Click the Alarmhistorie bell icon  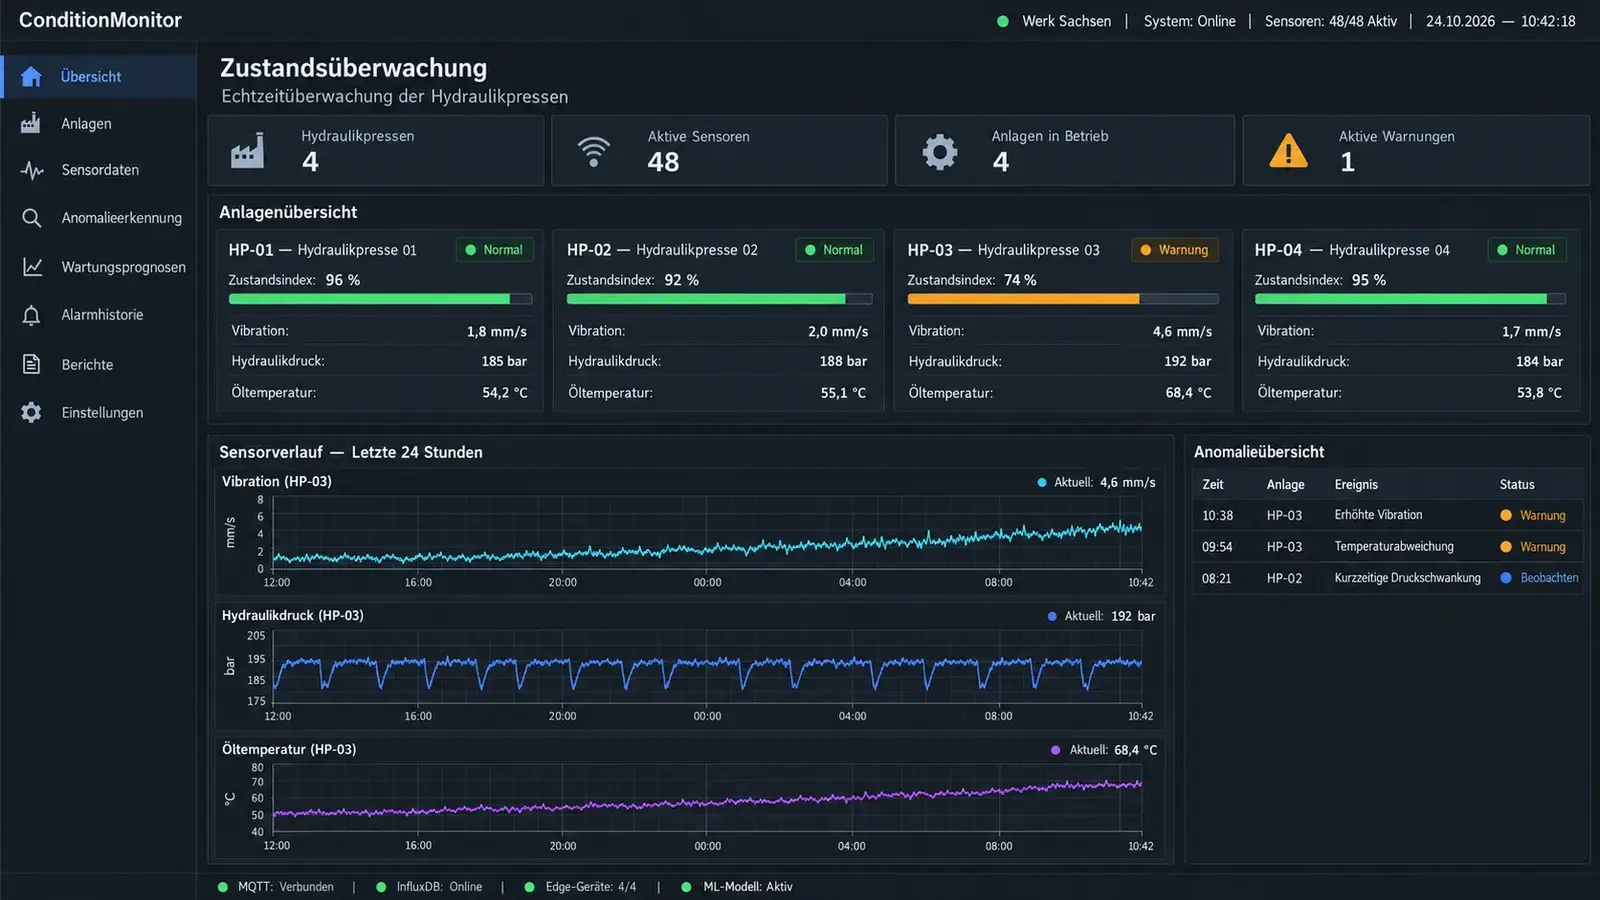pos(31,315)
